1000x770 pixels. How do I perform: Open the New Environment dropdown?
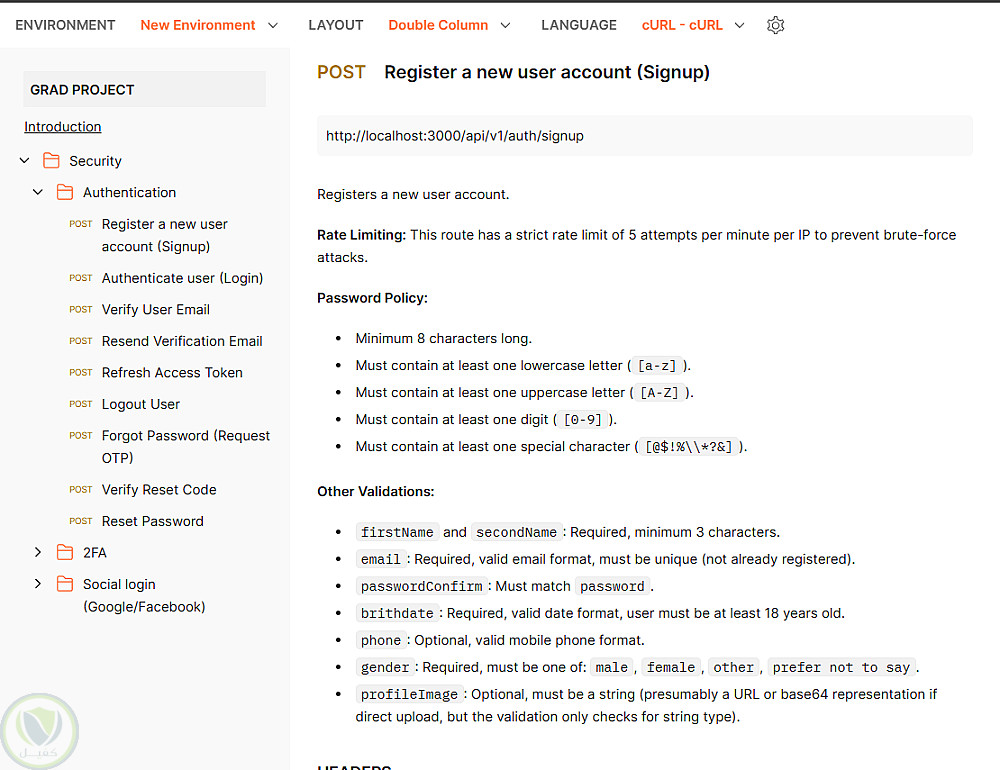[x=209, y=25]
